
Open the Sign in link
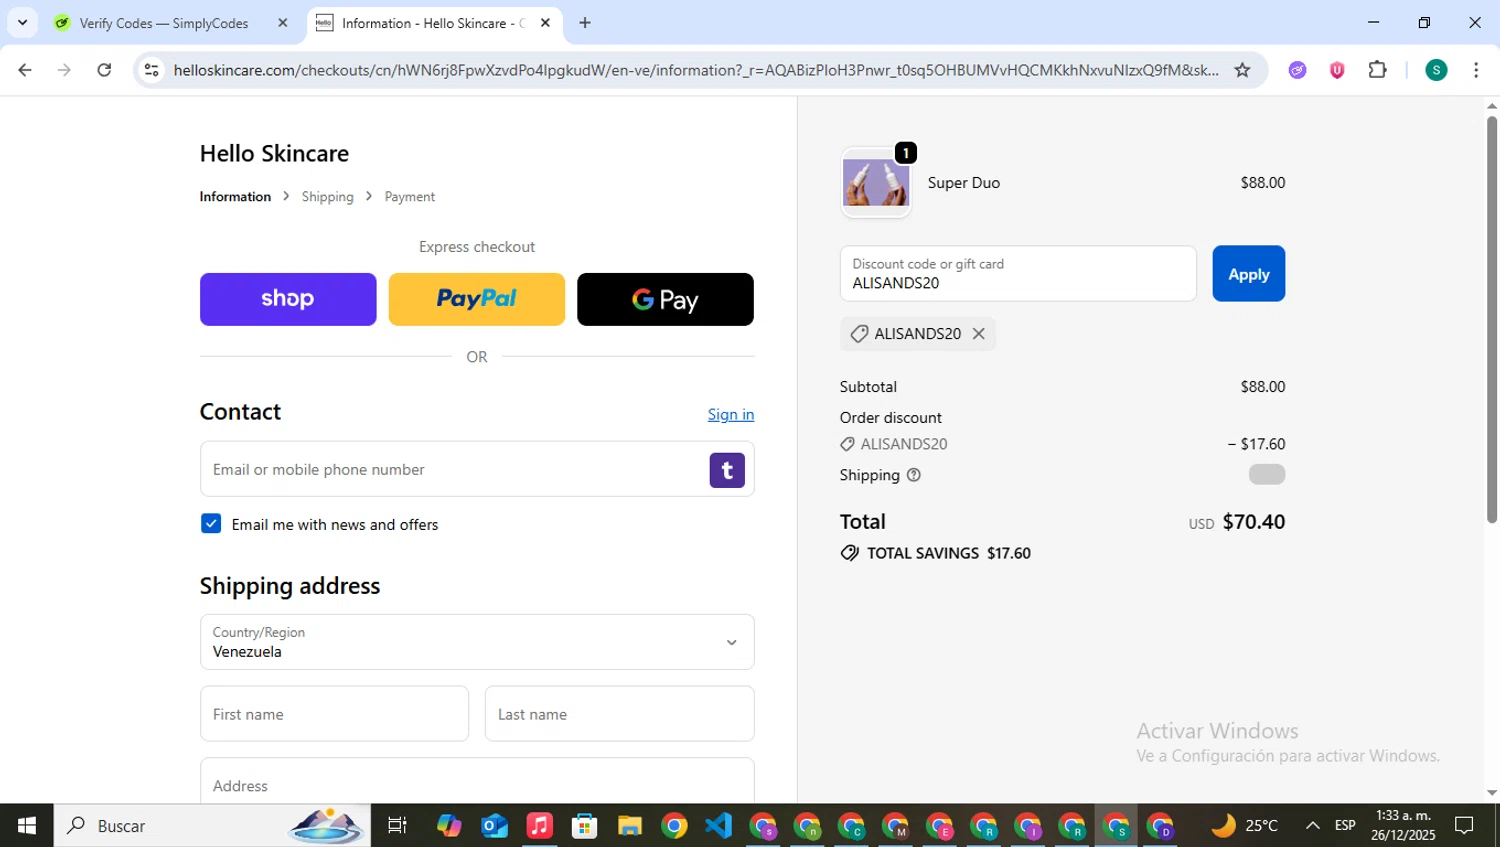pyautogui.click(x=731, y=414)
